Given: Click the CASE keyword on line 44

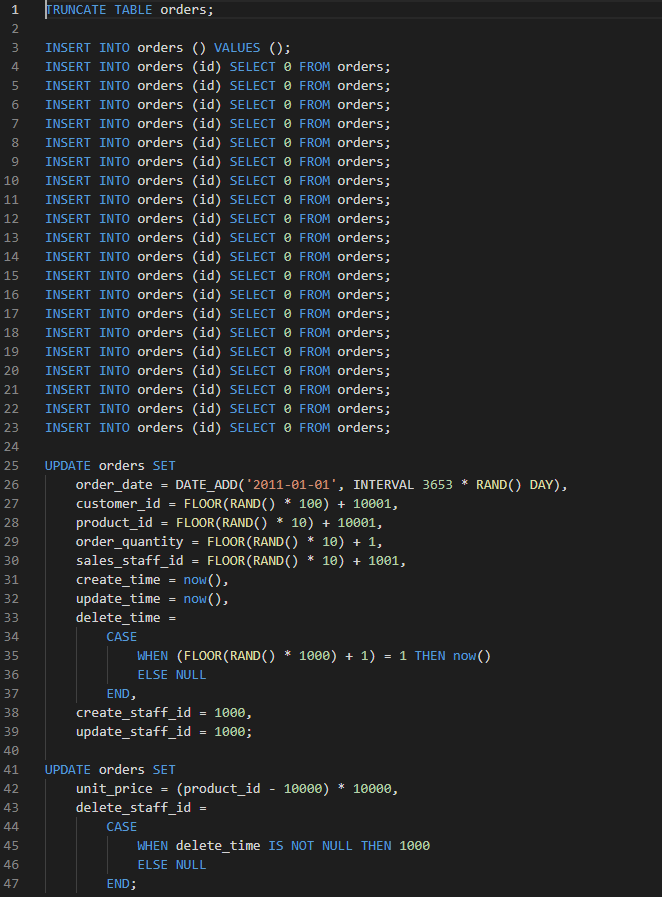Looking at the screenshot, I should [122, 826].
